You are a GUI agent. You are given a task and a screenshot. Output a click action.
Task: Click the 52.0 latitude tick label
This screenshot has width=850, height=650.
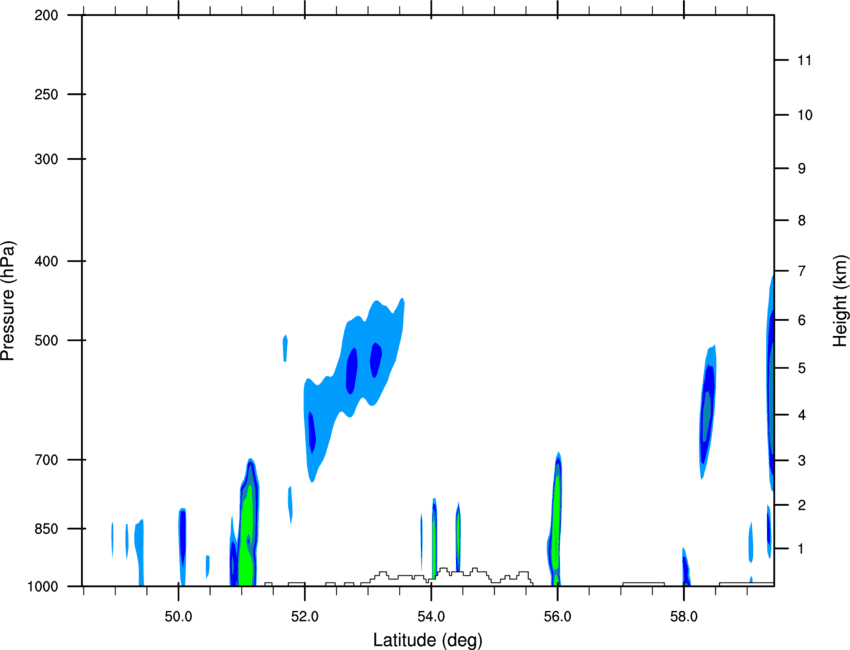(305, 617)
